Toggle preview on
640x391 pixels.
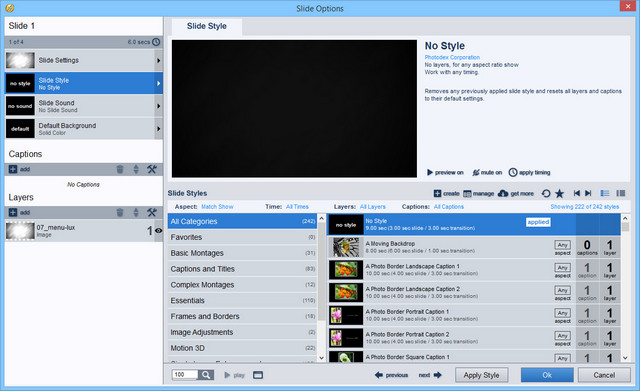click(x=445, y=173)
